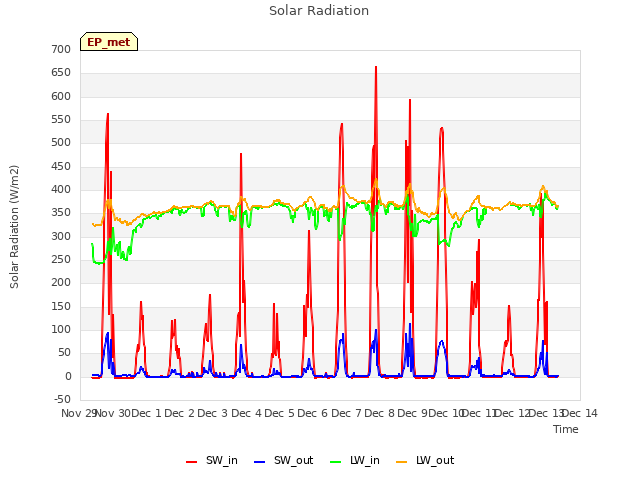Screen dimensions: 640x480
Task: Click the SW_in peak near 535 on Dec 10
Action: point(442,128)
